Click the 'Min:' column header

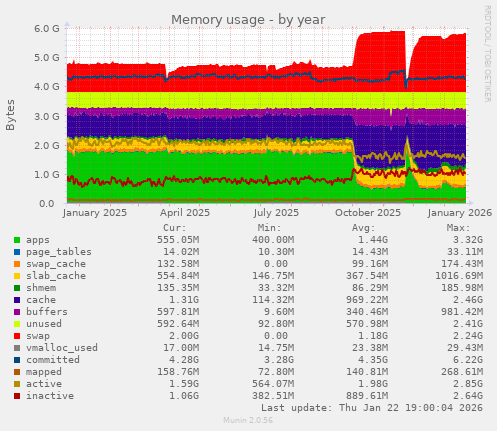pyautogui.click(x=269, y=228)
